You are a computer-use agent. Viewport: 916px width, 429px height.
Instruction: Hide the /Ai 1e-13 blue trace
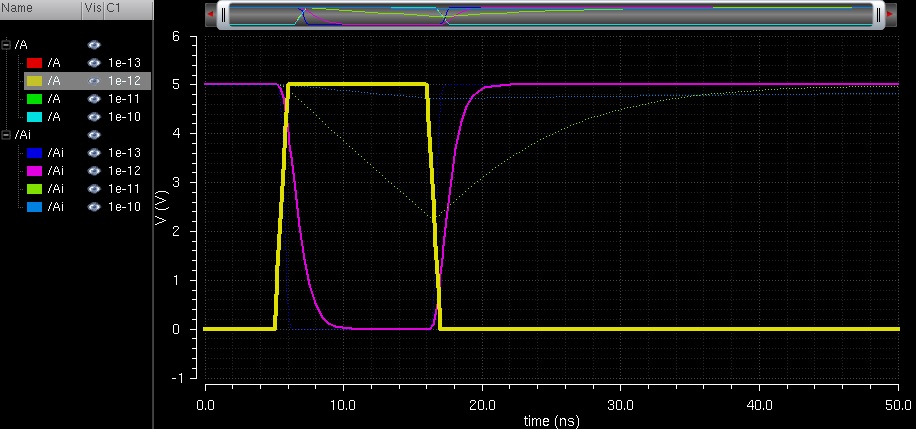(94, 153)
